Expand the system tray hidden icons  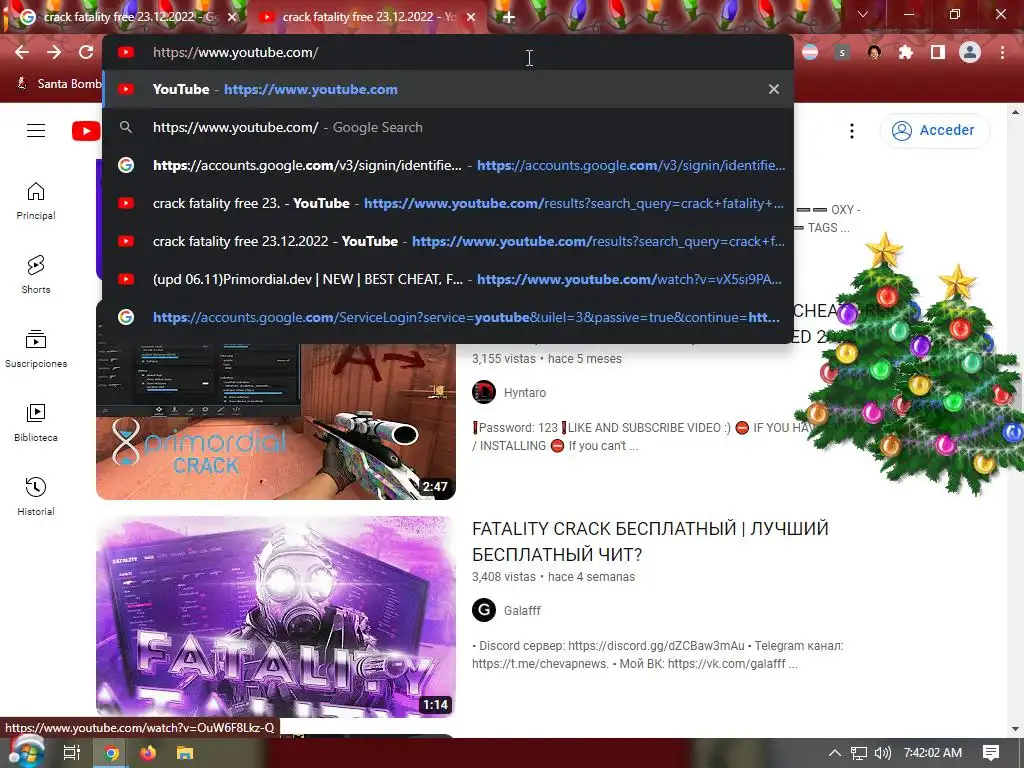pyautogui.click(x=835, y=753)
